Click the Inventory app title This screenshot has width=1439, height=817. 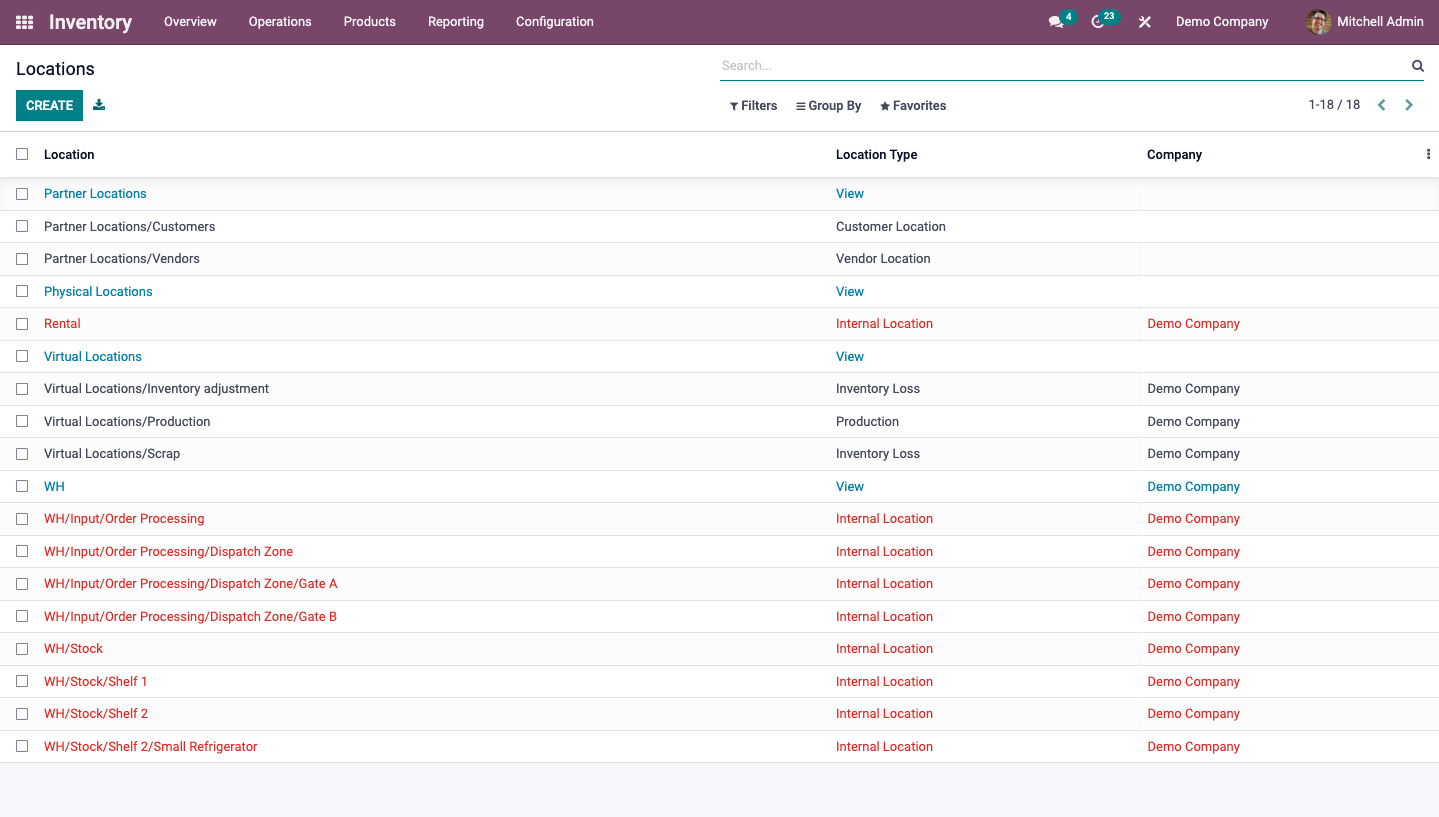click(90, 22)
